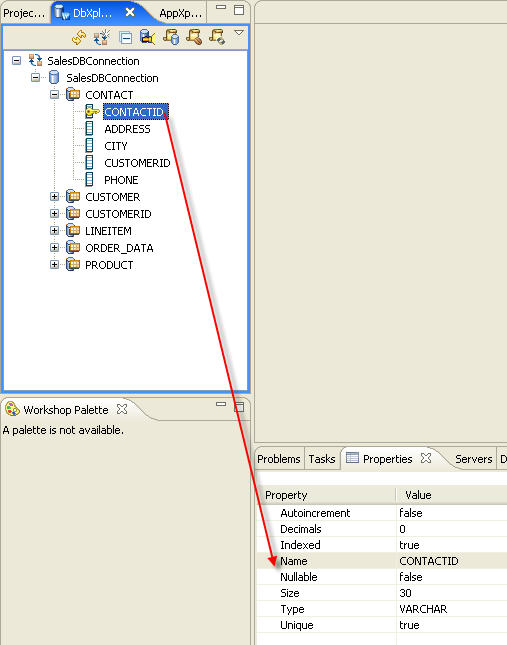The height and width of the screenshot is (645, 507).
Task: Select the Decimals property row
Action: click(x=382, y=529)
